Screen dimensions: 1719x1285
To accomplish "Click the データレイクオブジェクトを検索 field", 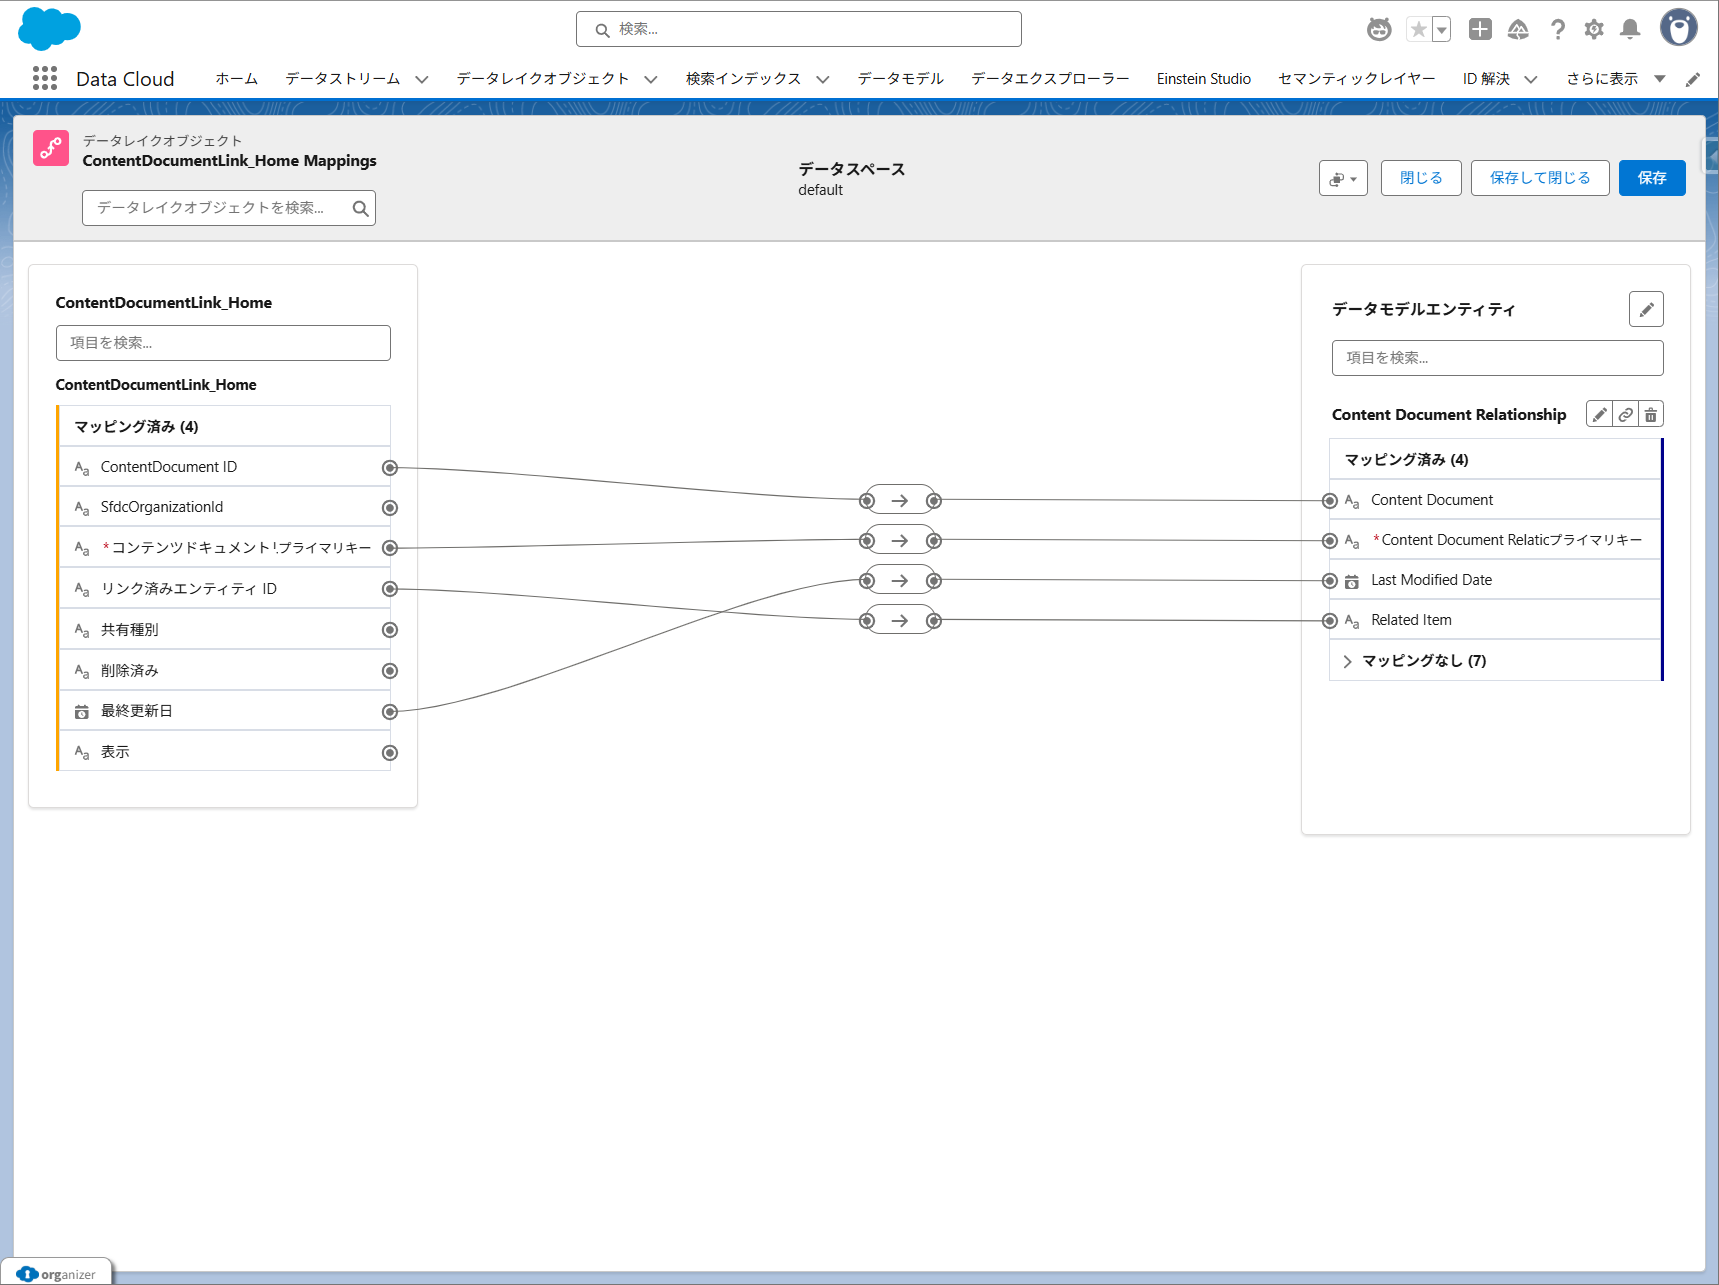I will [x=220, y=208].
